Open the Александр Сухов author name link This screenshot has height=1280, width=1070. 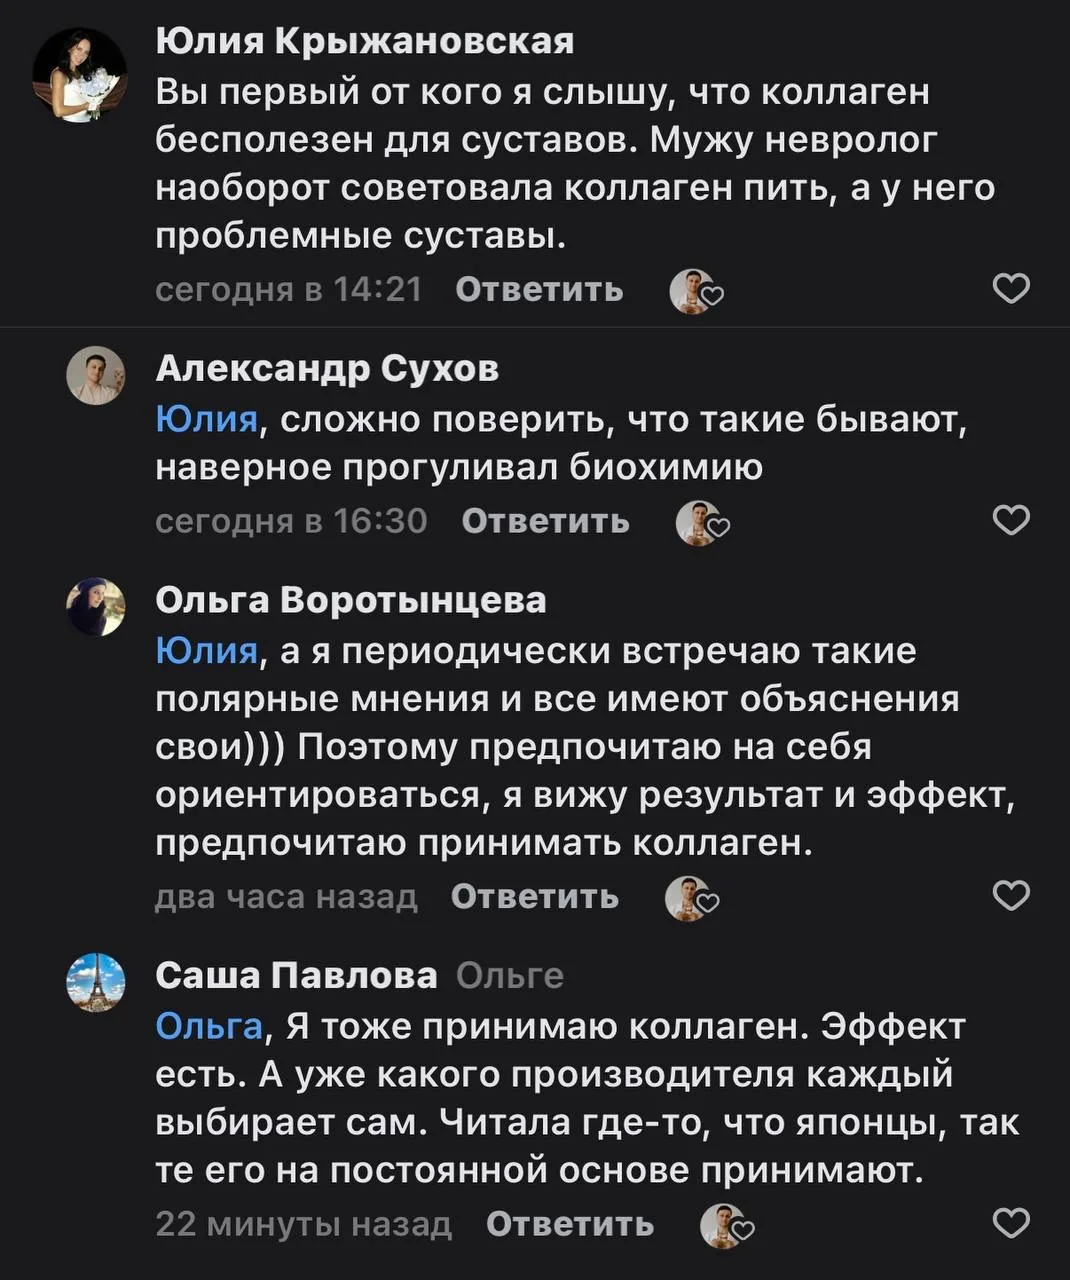click(327, 369)
